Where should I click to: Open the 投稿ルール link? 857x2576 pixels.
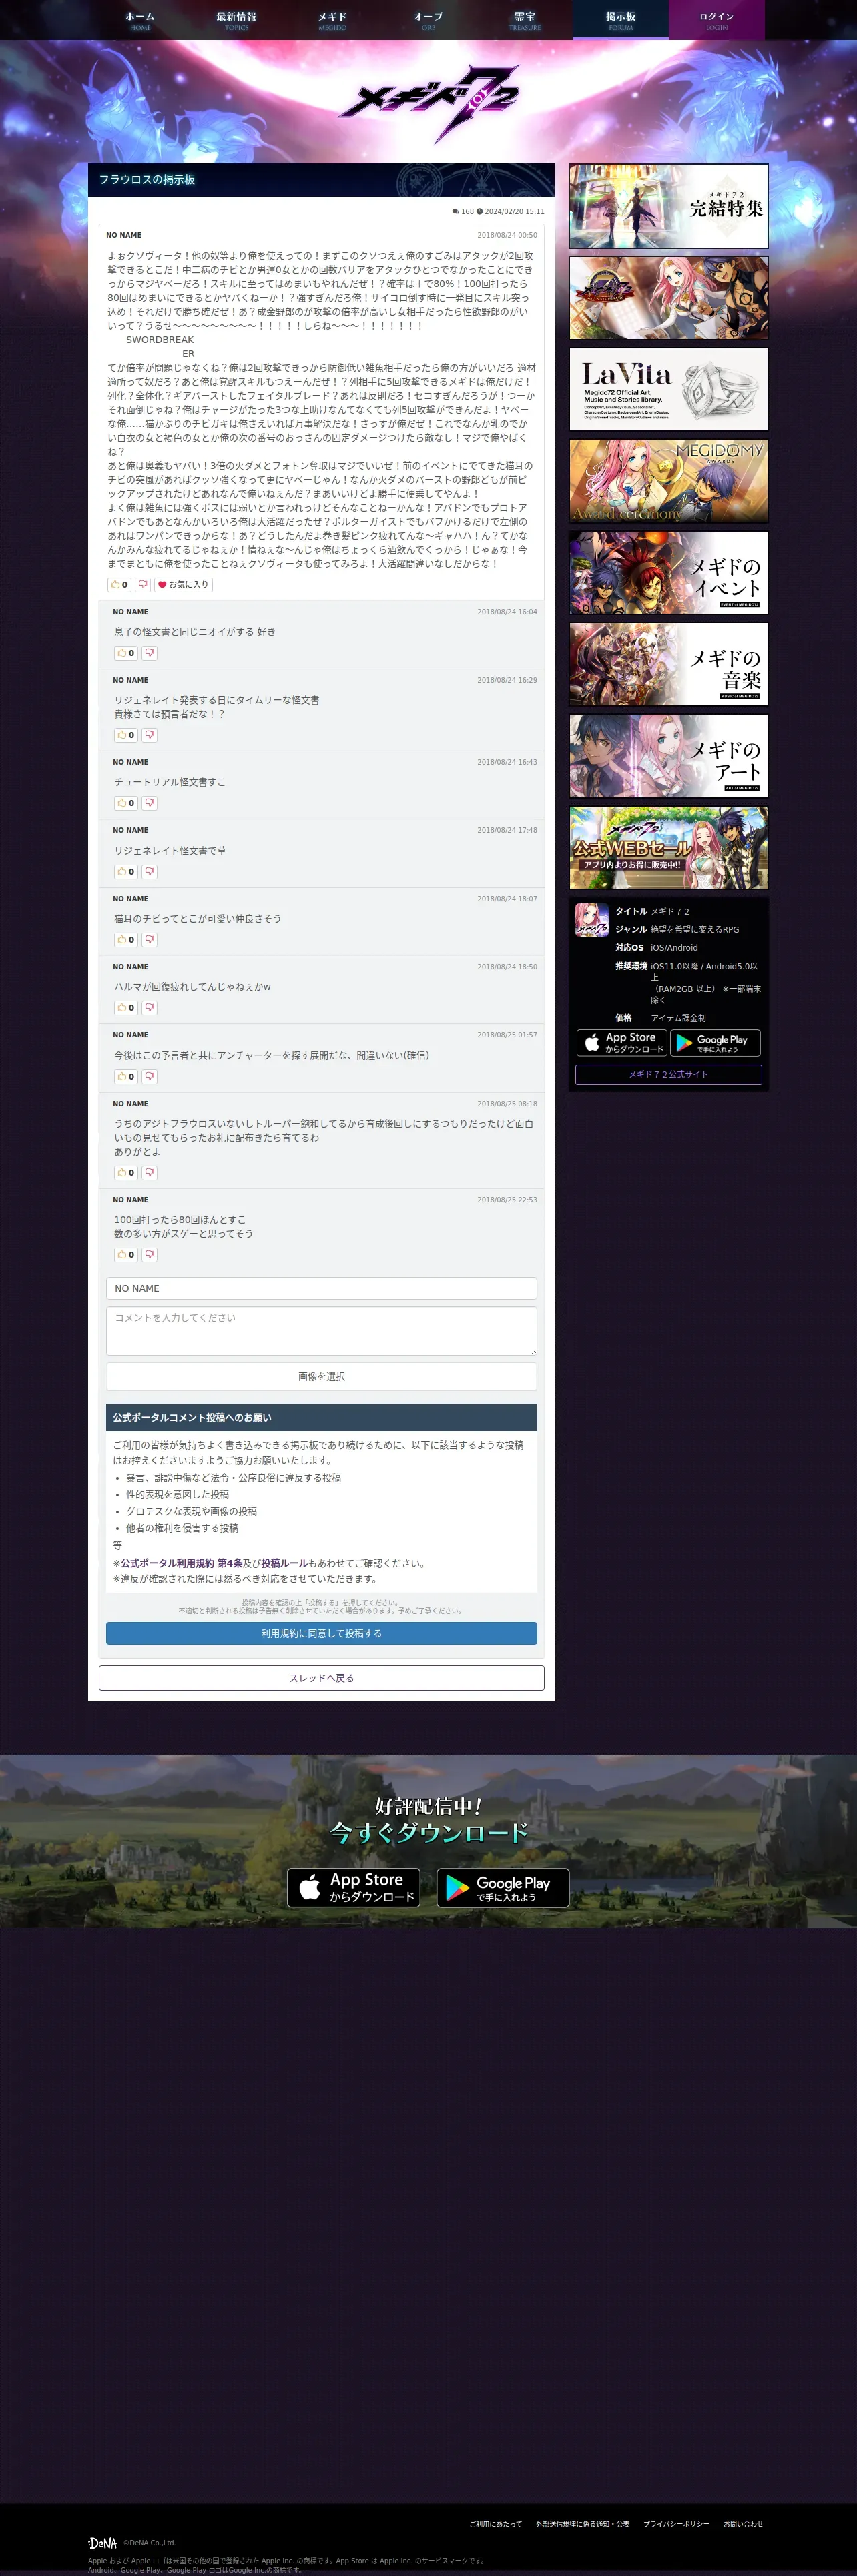click(x=284, y=1563)
